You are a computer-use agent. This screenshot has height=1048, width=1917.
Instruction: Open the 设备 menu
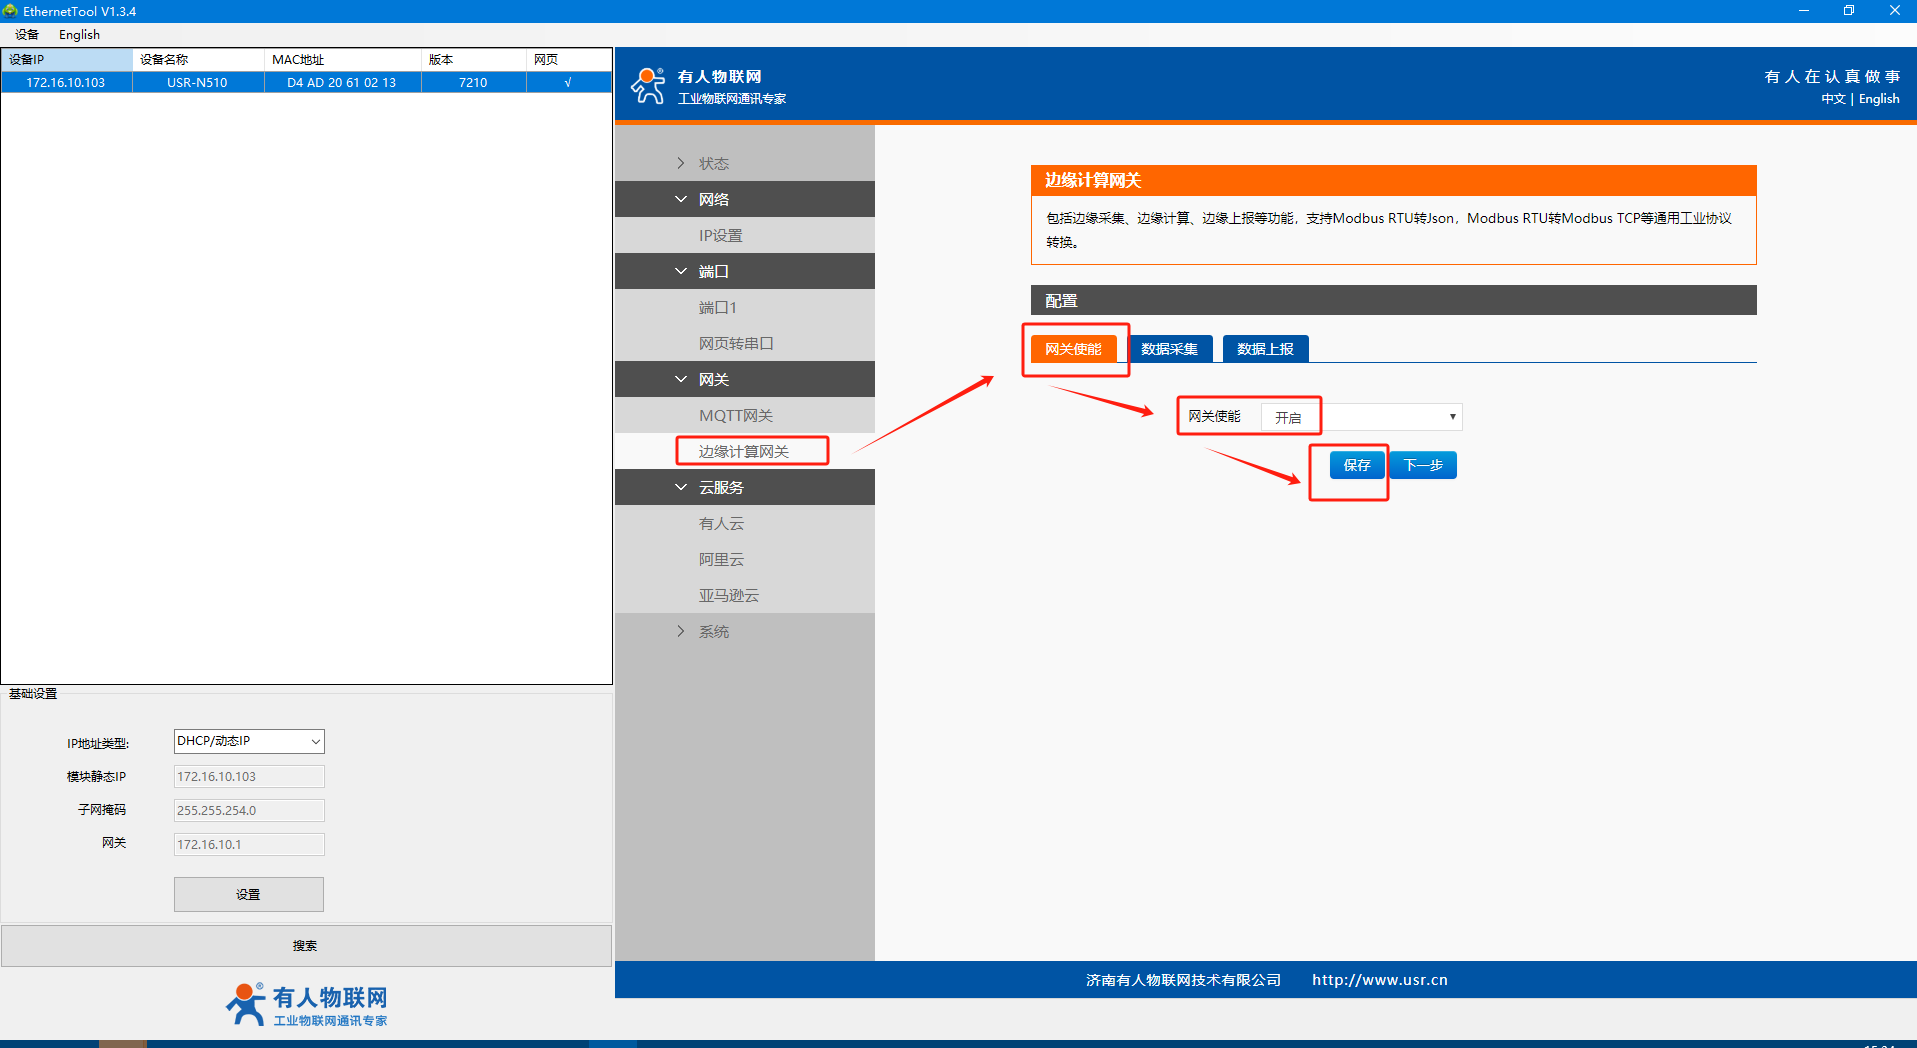27,35
